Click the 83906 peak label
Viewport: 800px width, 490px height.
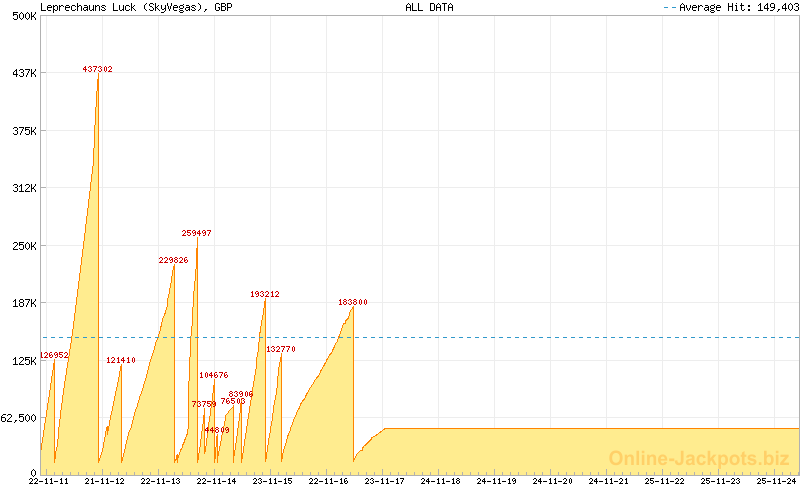coord(241,394)
